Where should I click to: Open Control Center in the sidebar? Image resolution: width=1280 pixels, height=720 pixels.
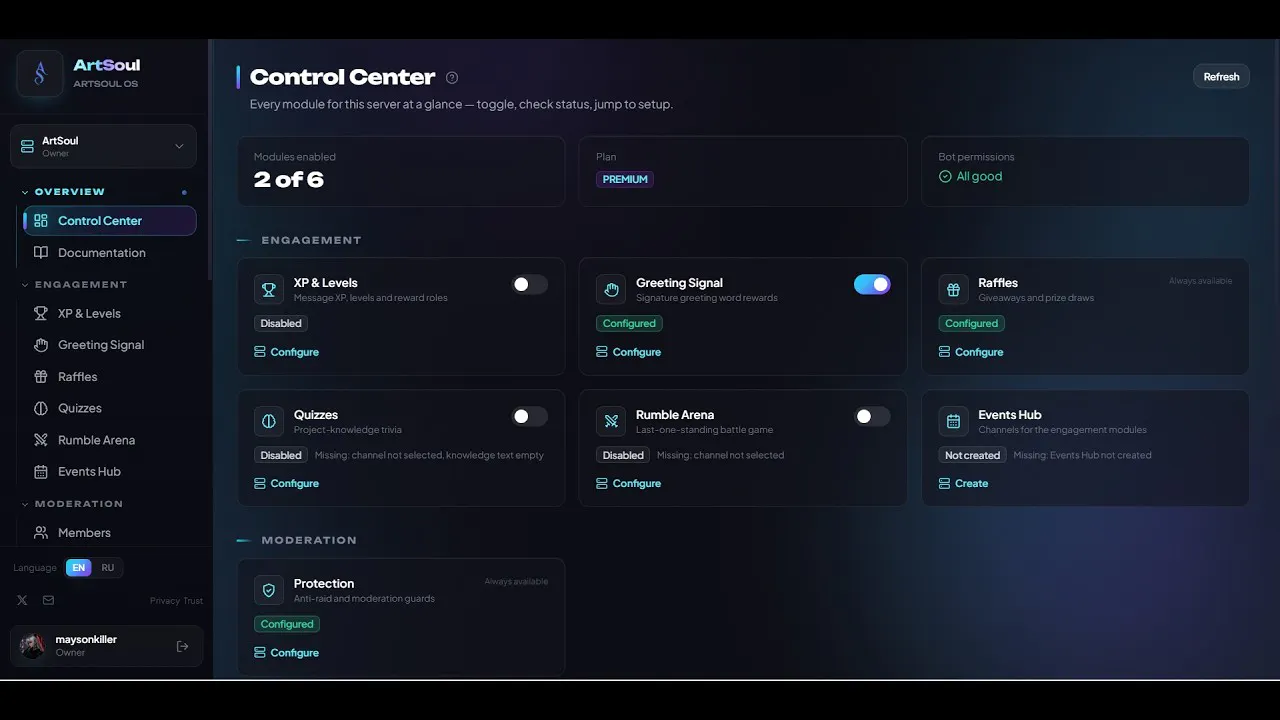click(x=110, y=221)
